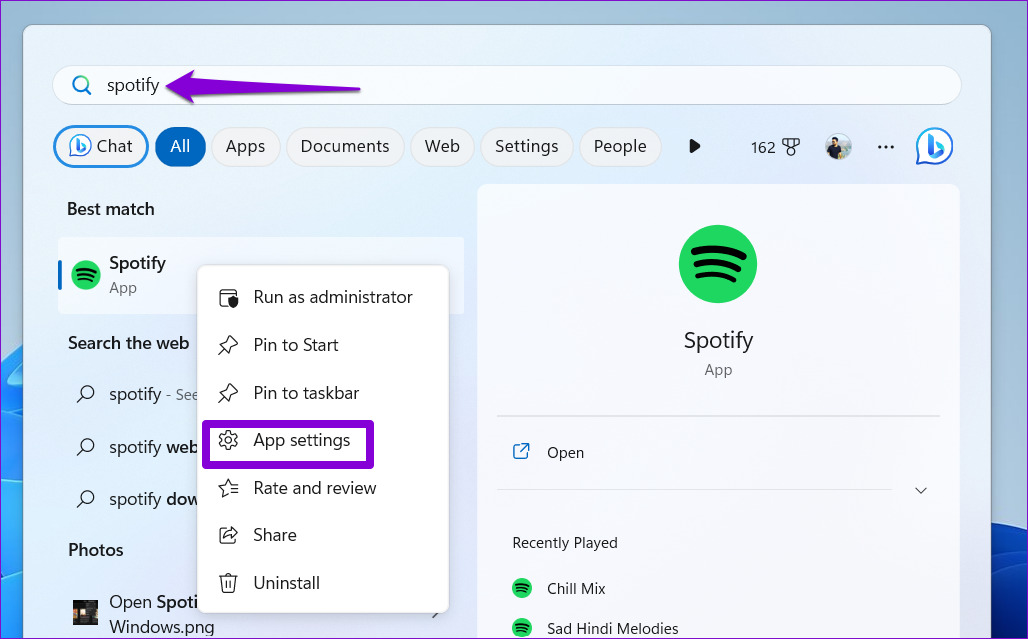Choose Pin to taskbar
The image size is (1028, 639).
click(x=323, y=393)
